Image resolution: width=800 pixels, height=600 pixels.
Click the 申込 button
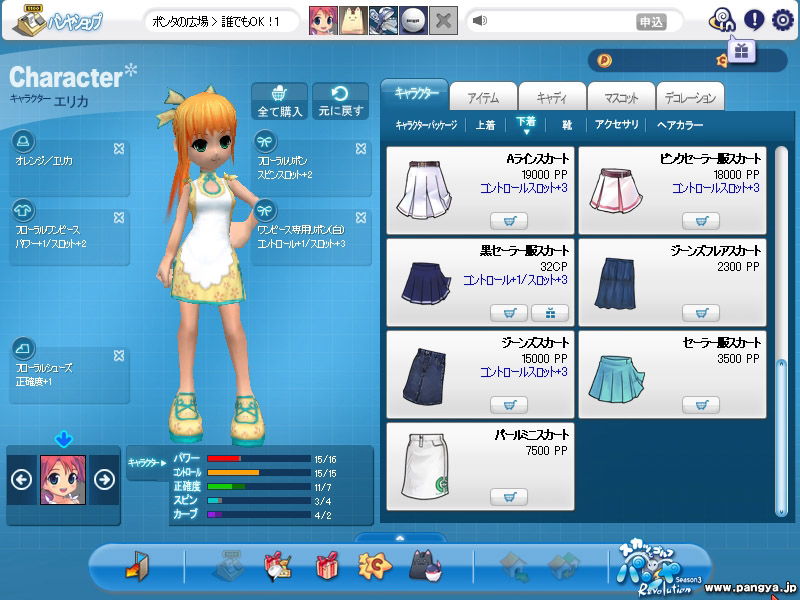pyautogui.click(x=651, y=21)
